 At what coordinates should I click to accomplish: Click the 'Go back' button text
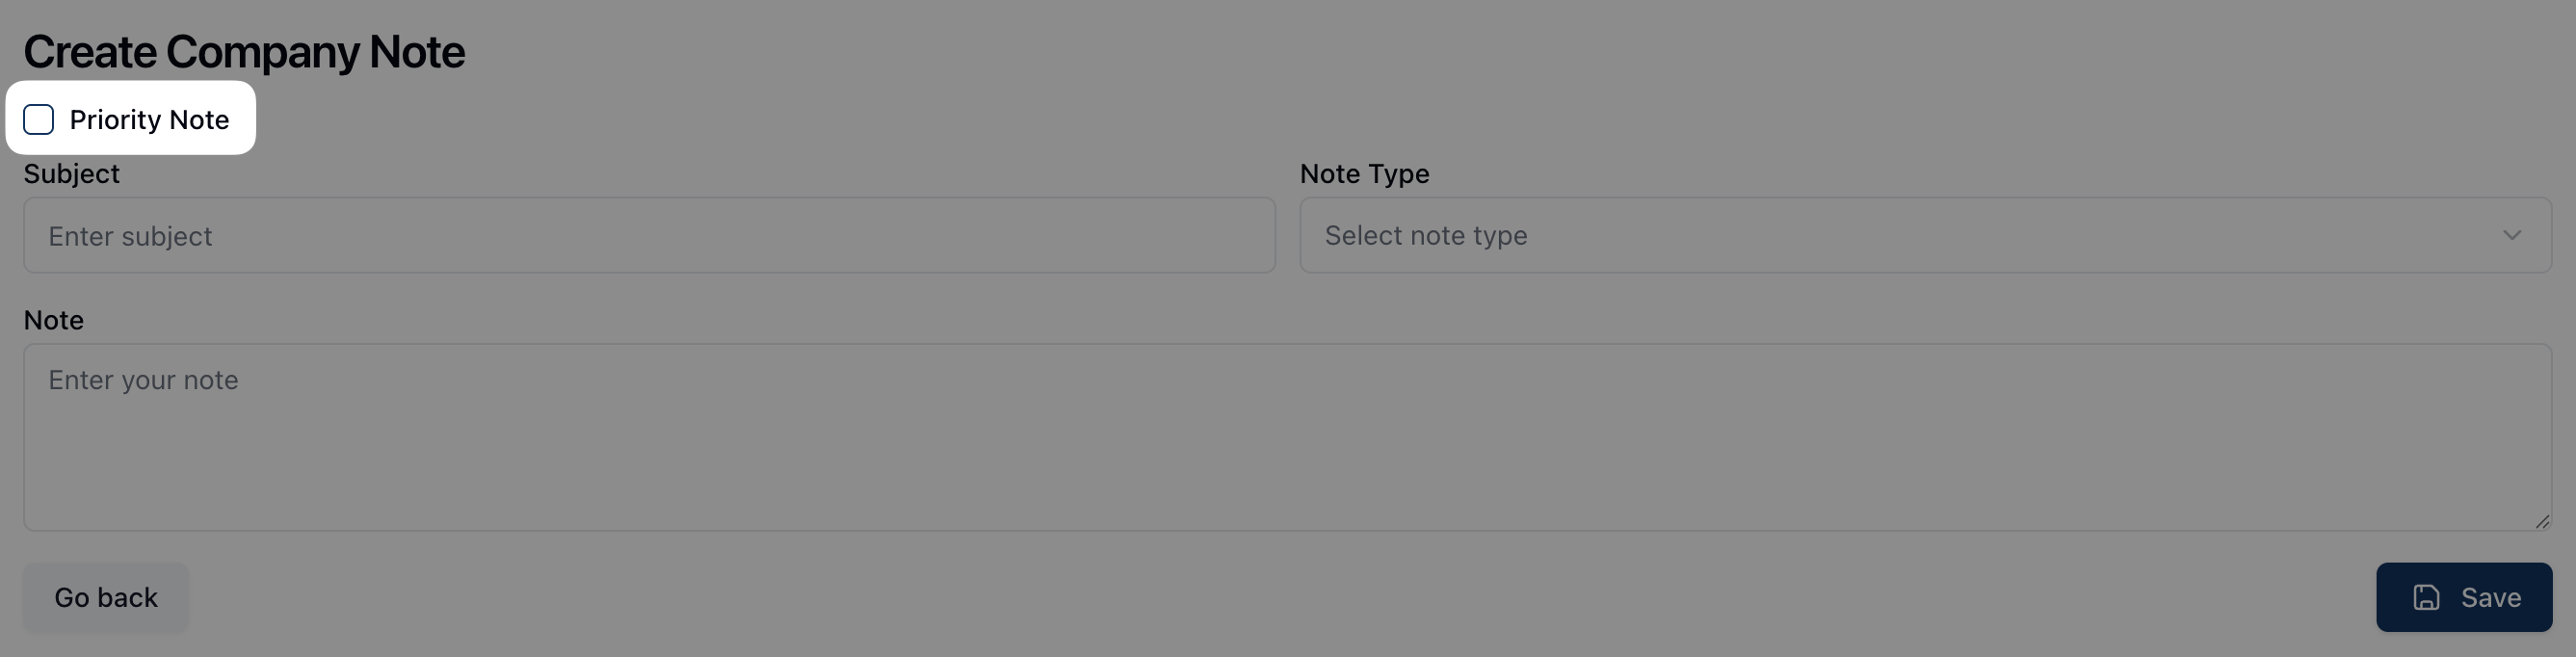[106, 597]
